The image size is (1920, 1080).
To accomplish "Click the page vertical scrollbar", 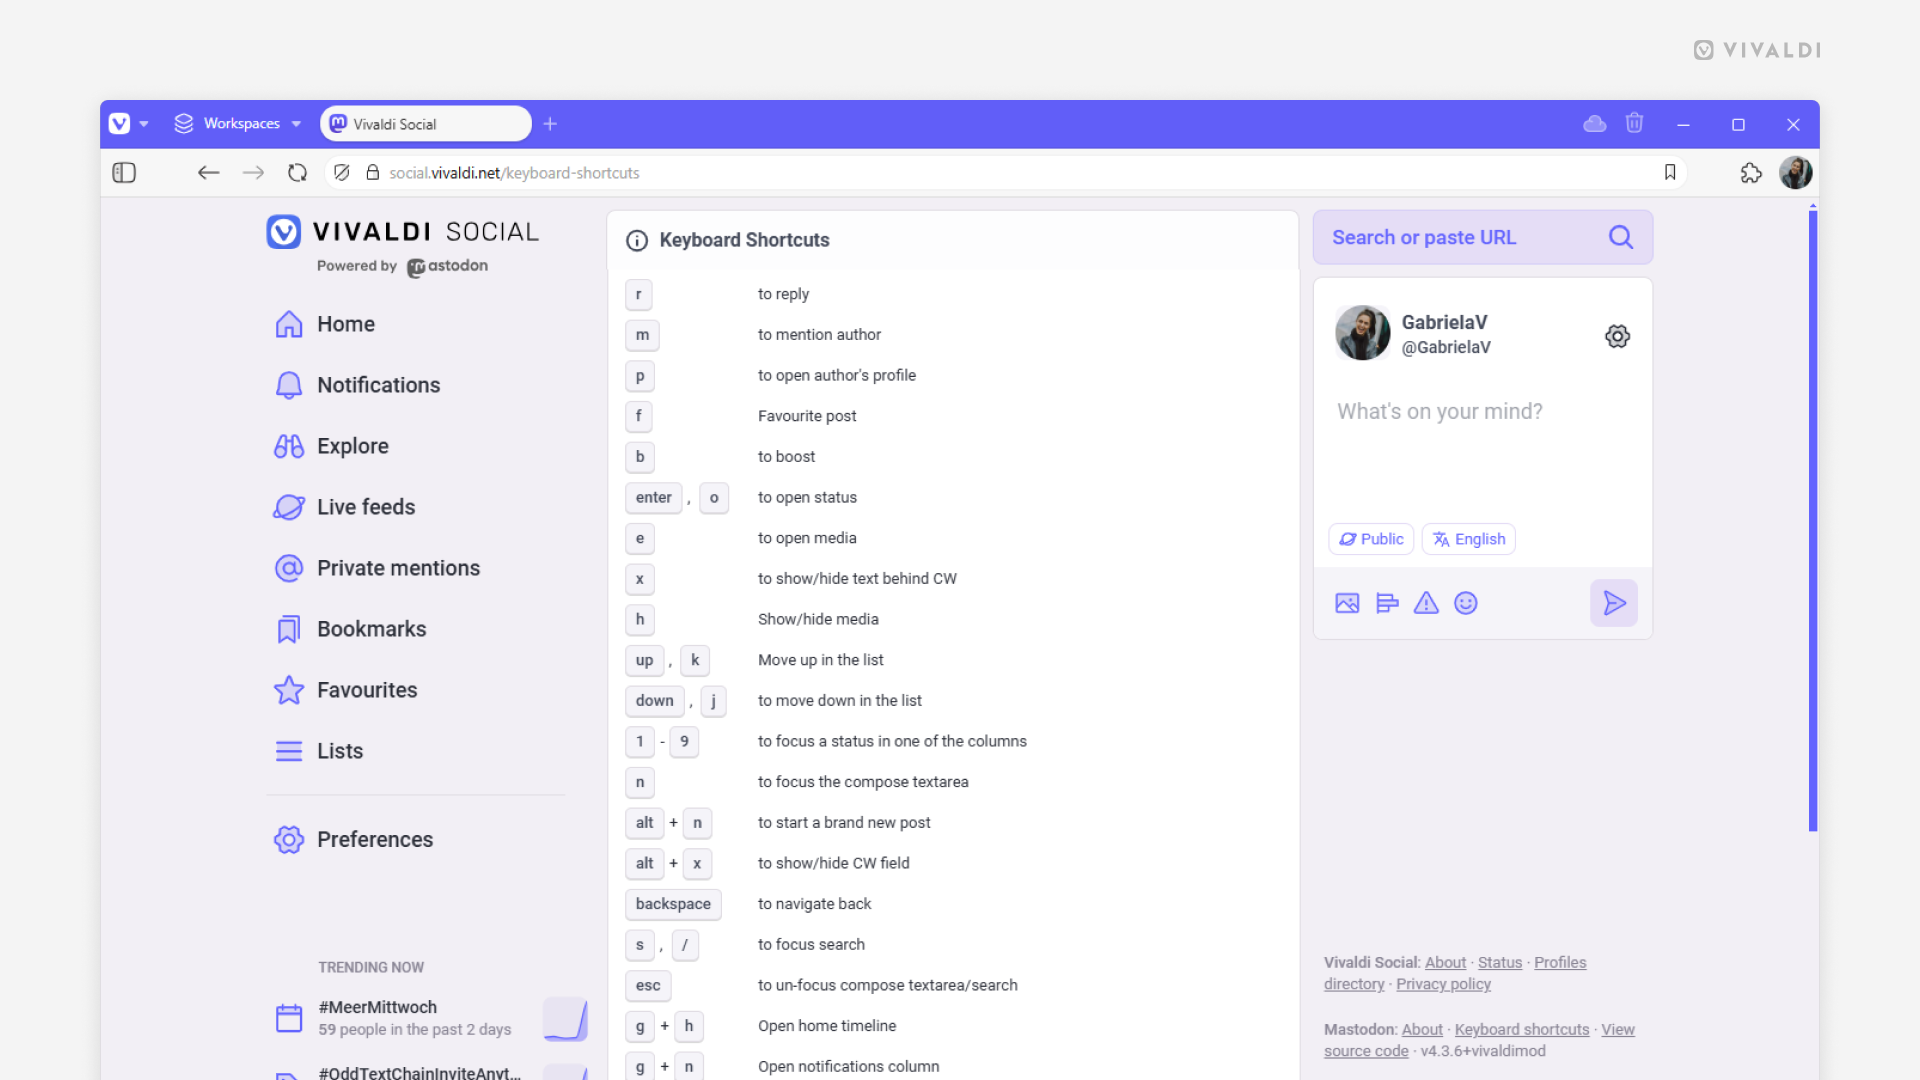I will point(1813,520).
